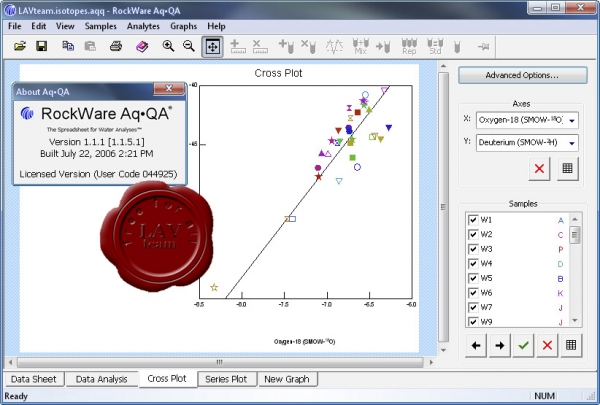Remove axis pair with the red X under Axes
600x405 pixels.
(x=539, y=168)
